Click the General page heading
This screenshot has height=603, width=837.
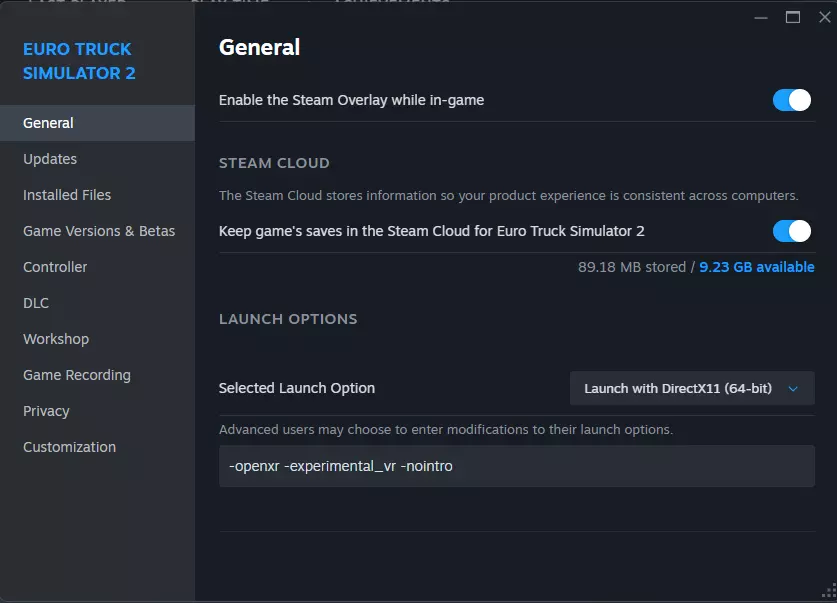(259, 47)
